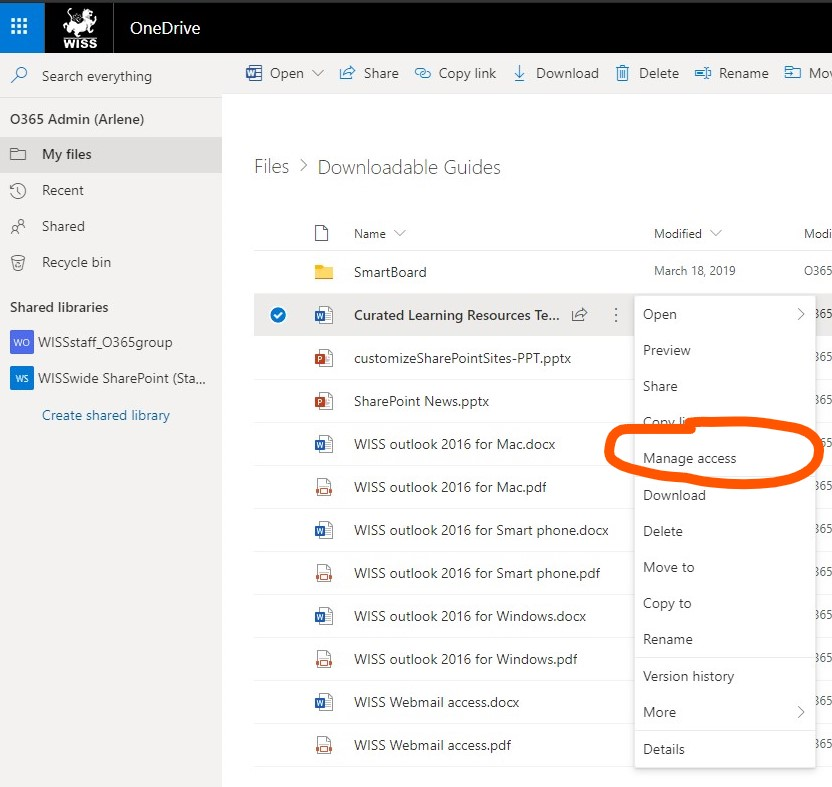Click the Copy link chain icon
The width and height of the screenshot is (832, 787).
coord(422,73)
